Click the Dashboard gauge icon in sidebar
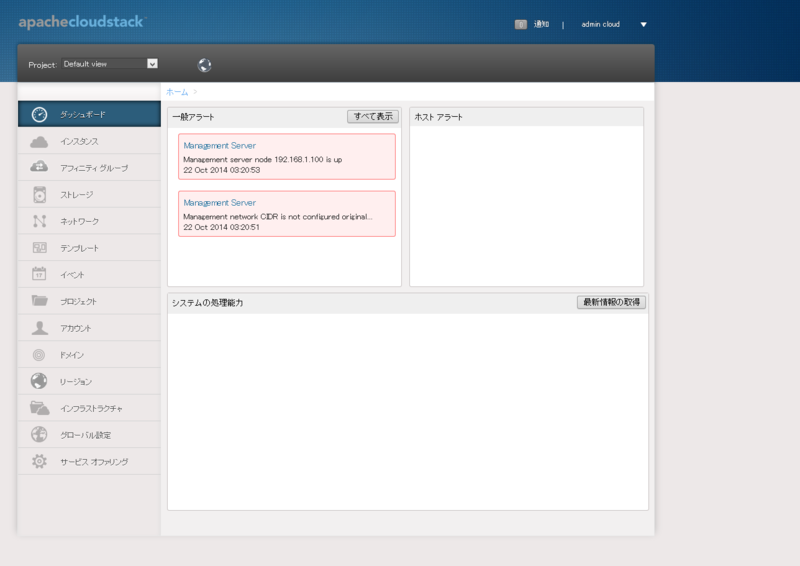 coord(39,114)
